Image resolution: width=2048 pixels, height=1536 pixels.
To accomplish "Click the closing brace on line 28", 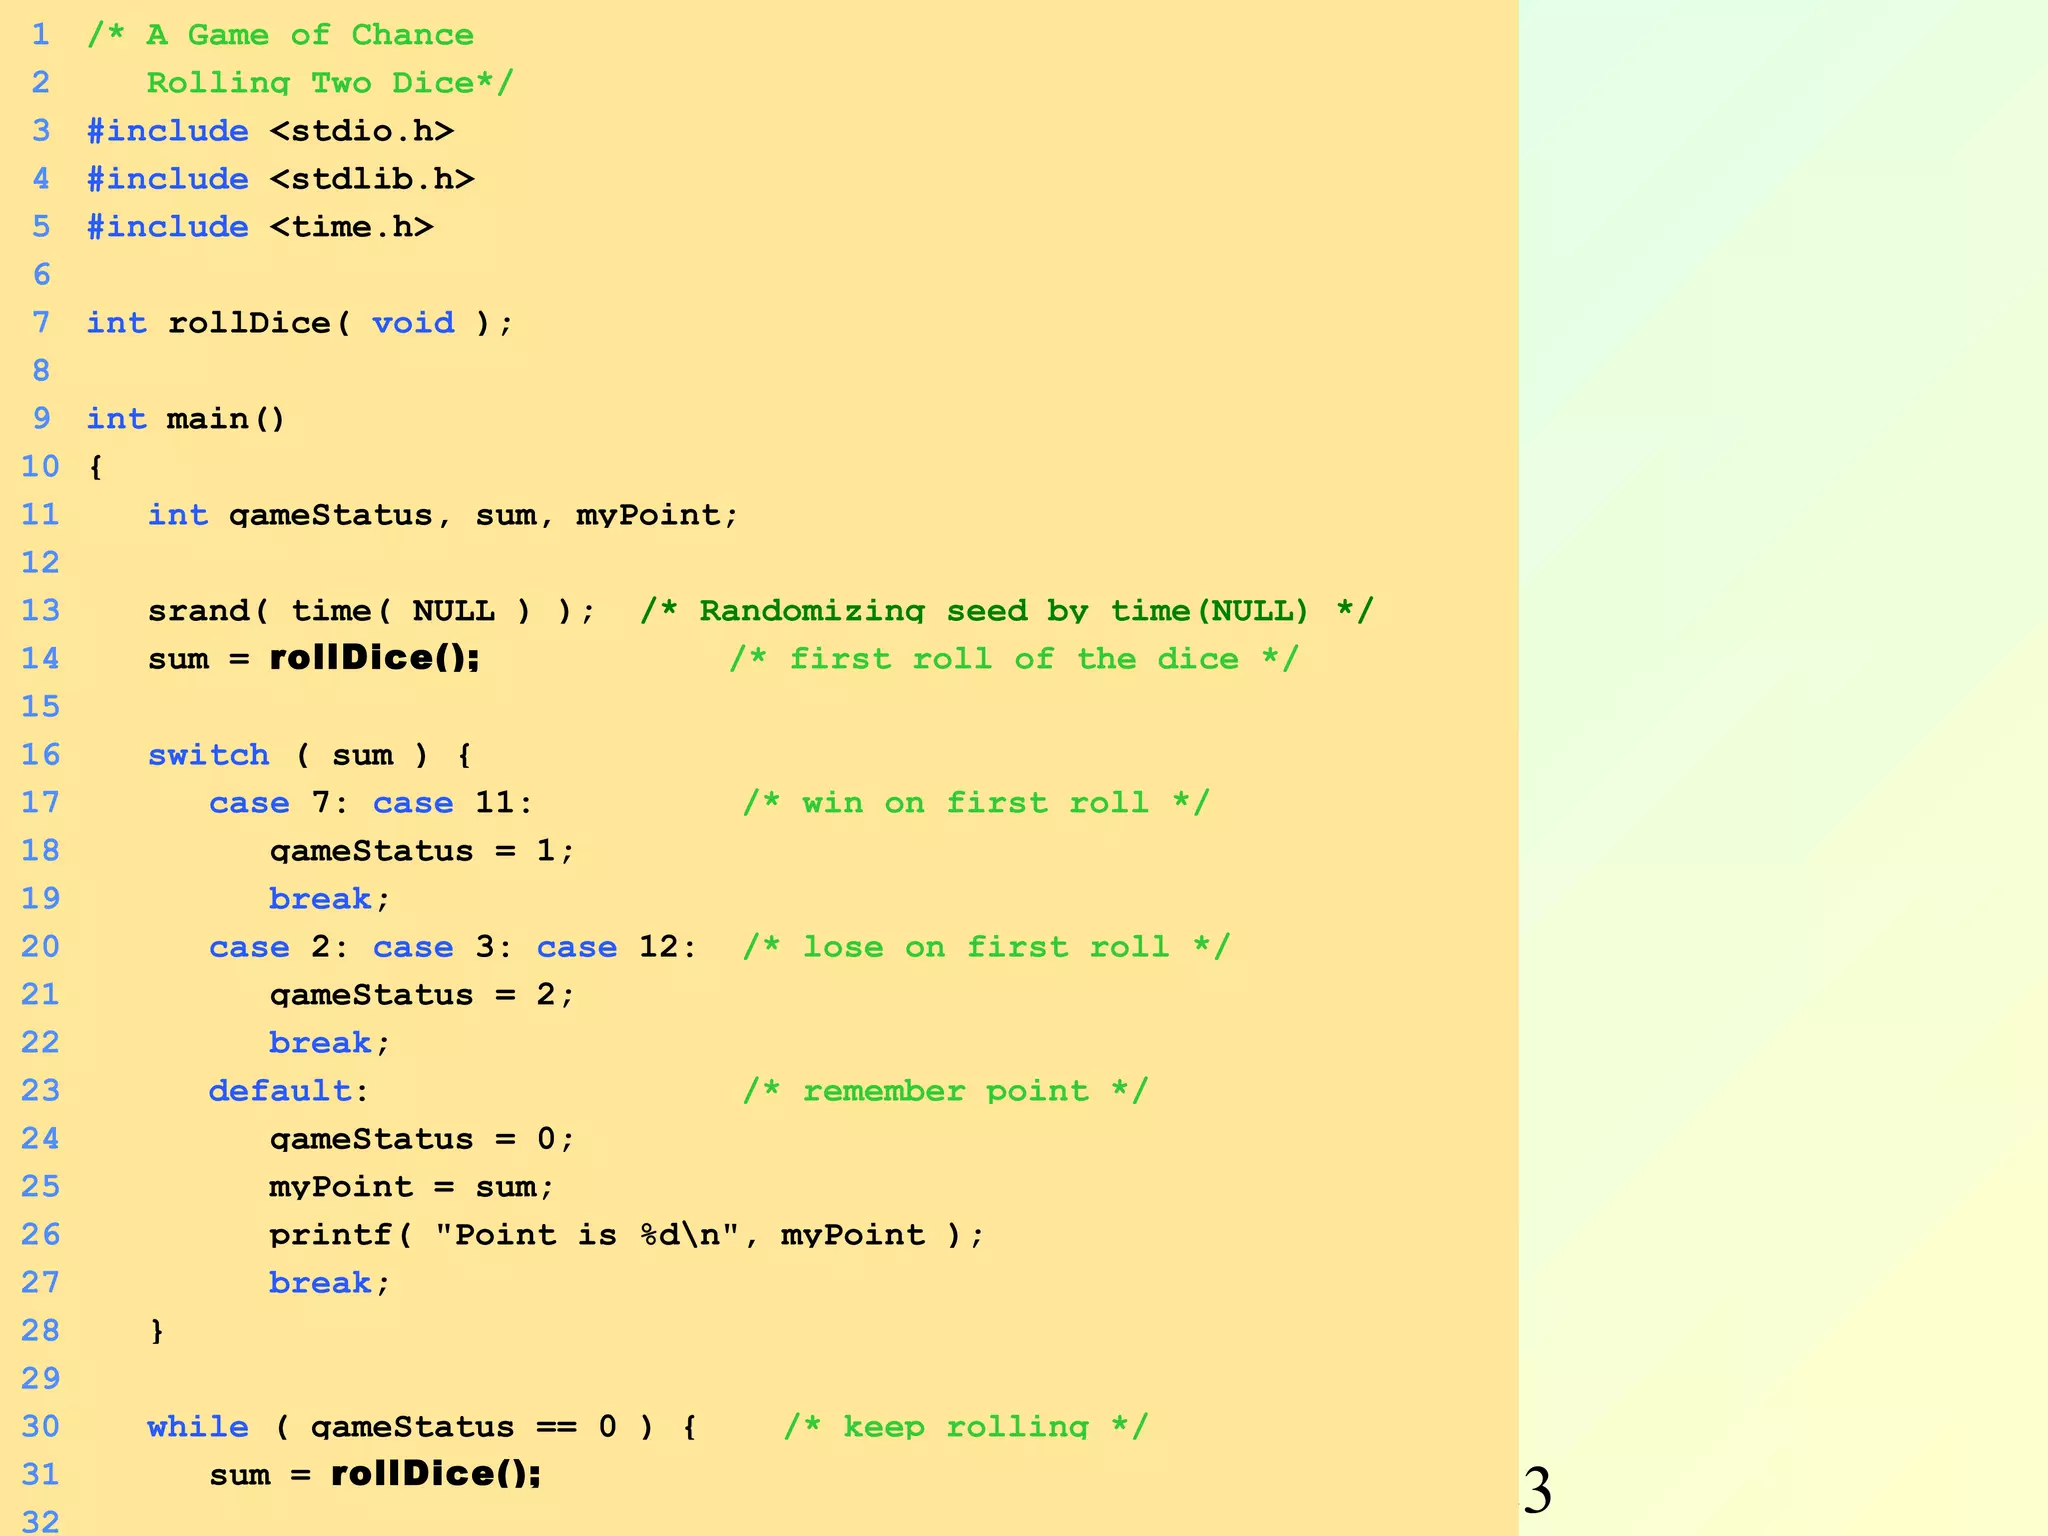I will pos(157,1331).
